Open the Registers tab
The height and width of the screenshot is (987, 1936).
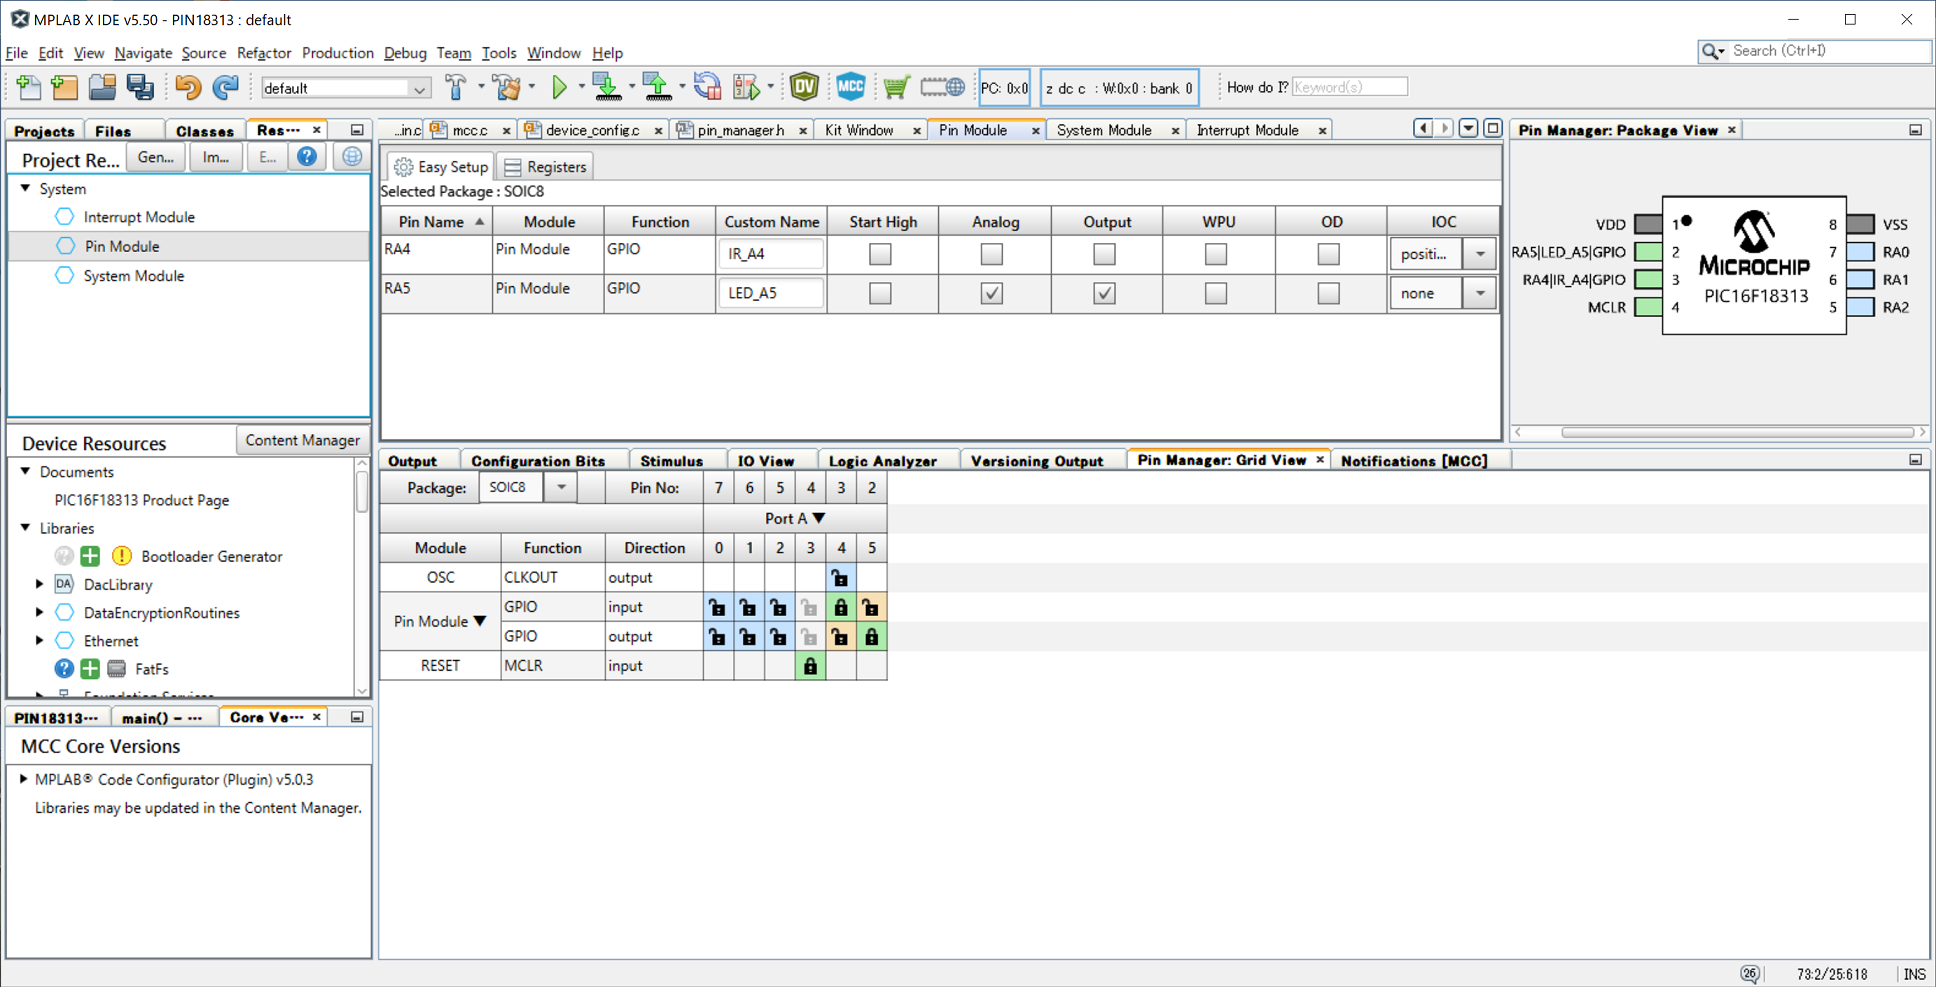546,167
